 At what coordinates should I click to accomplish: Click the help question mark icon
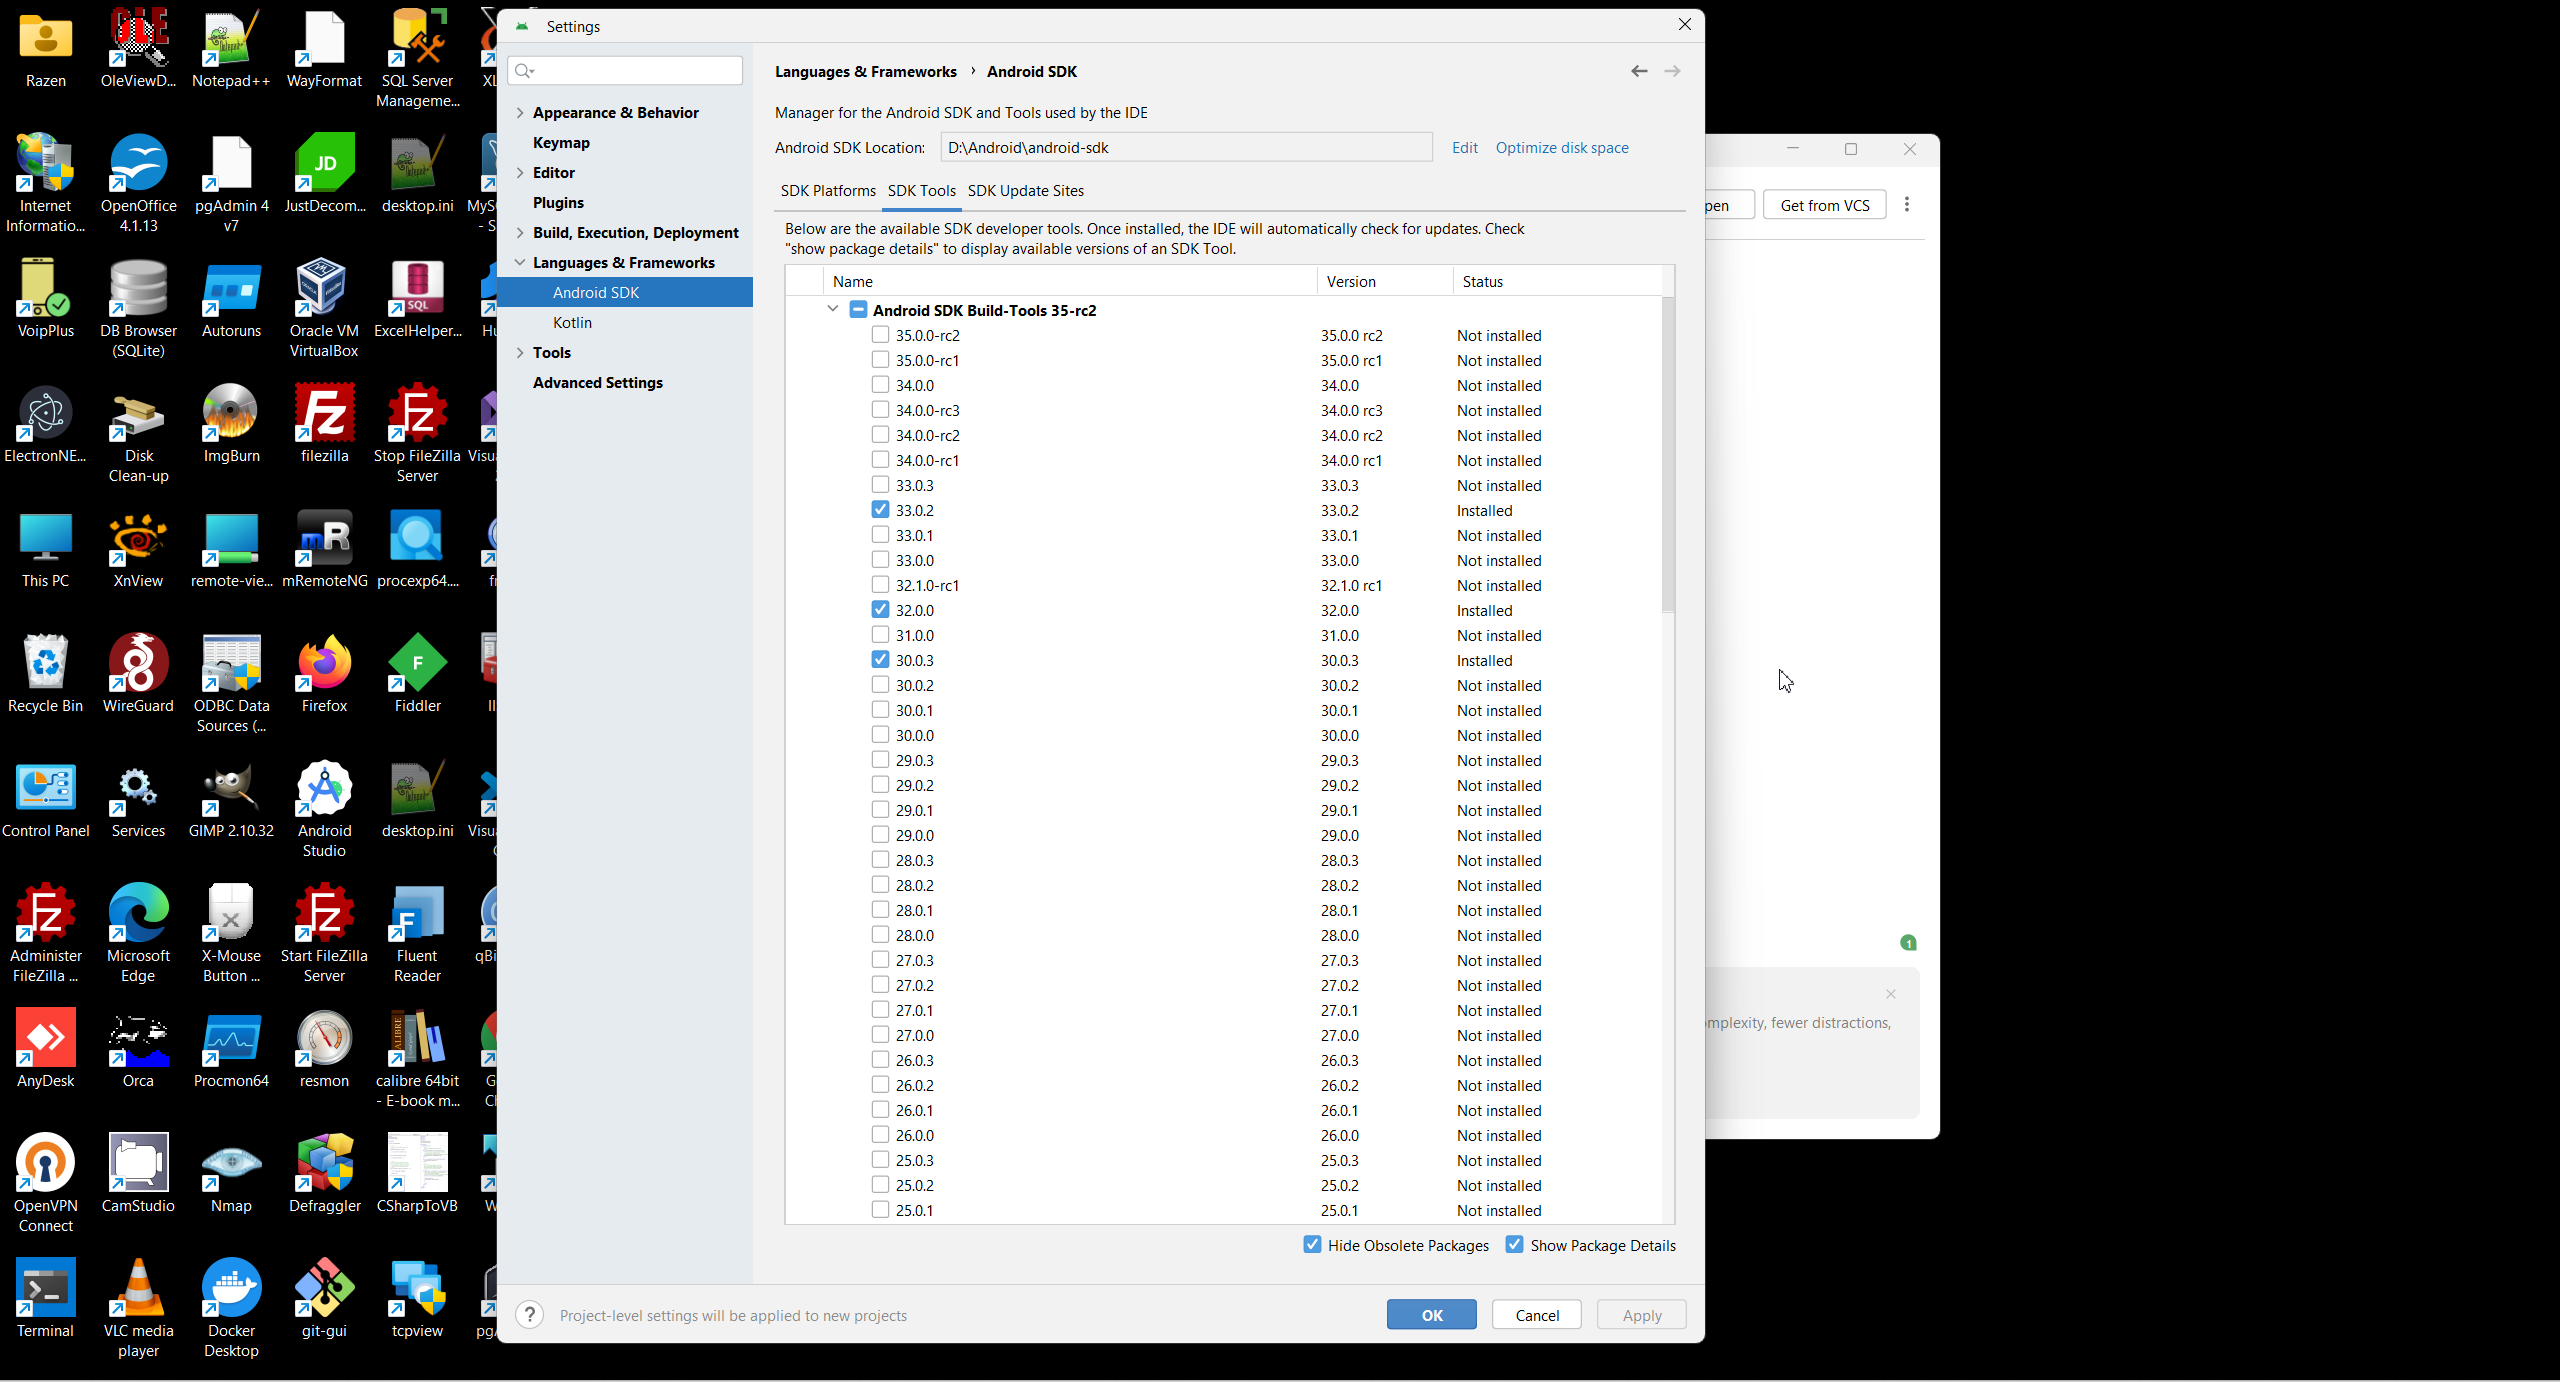(x=530, y=1315)
